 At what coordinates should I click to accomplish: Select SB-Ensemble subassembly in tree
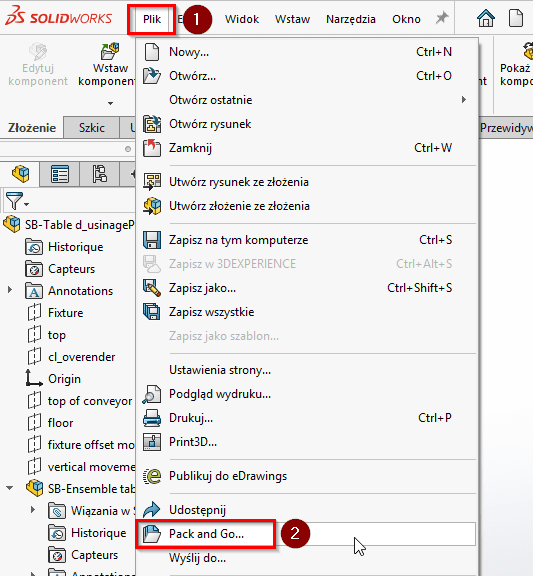pyautogui.click(x=81, y=489)
